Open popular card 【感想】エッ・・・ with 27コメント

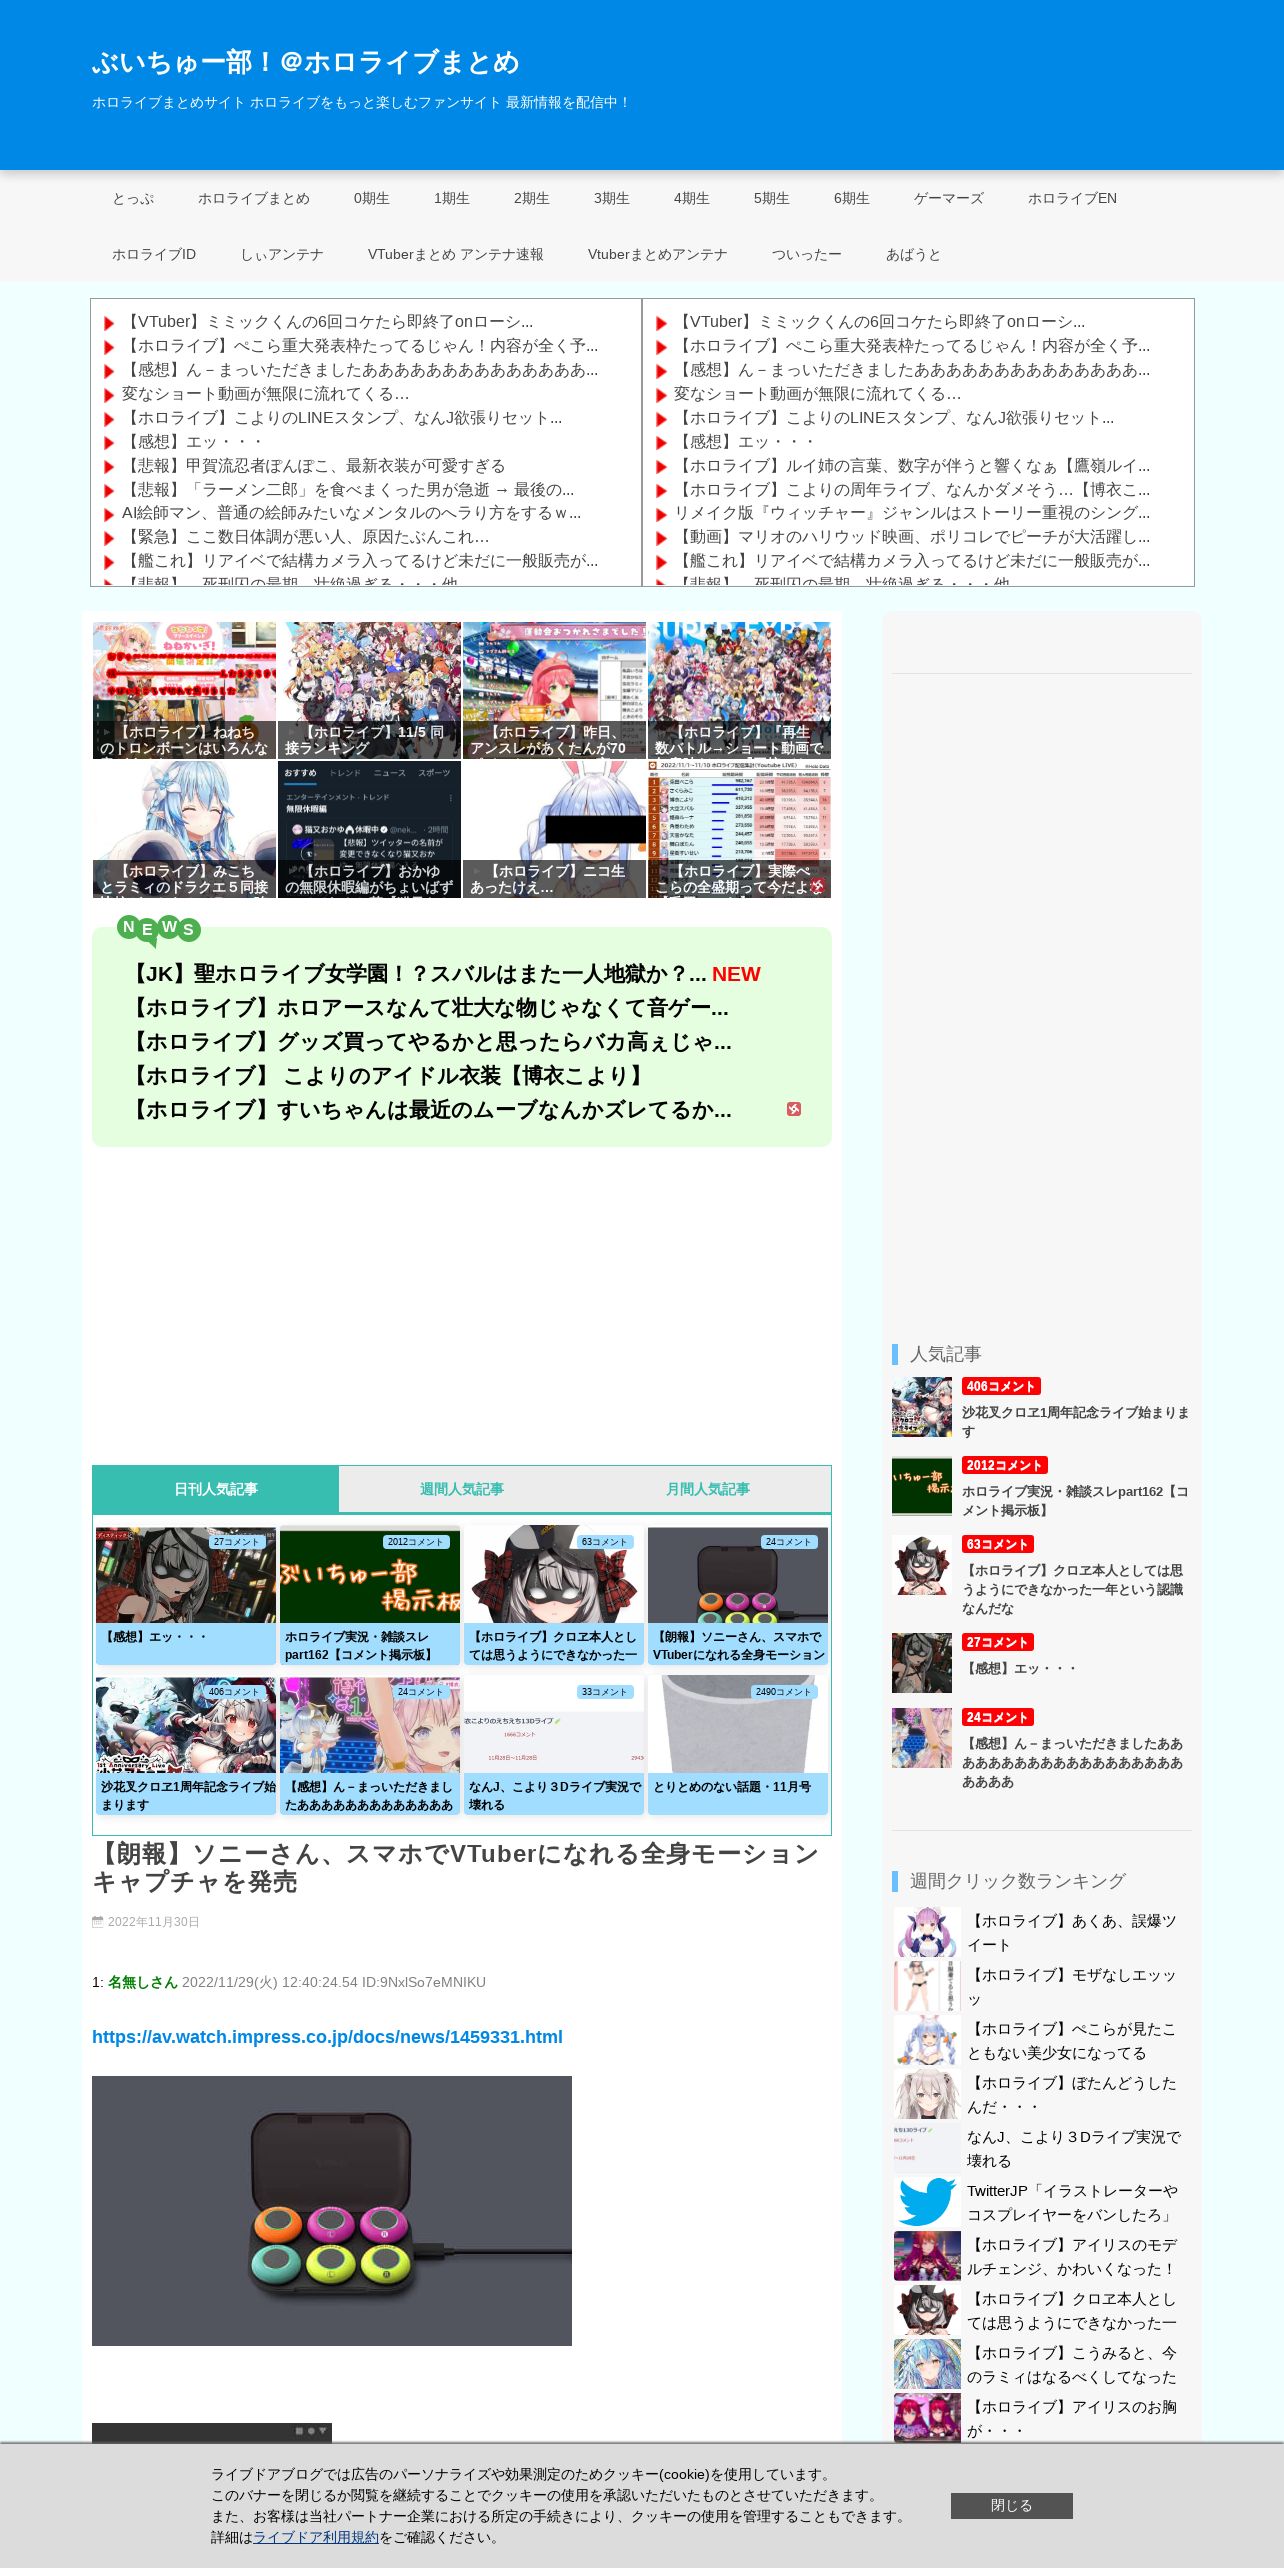[x=186, y=1595]
